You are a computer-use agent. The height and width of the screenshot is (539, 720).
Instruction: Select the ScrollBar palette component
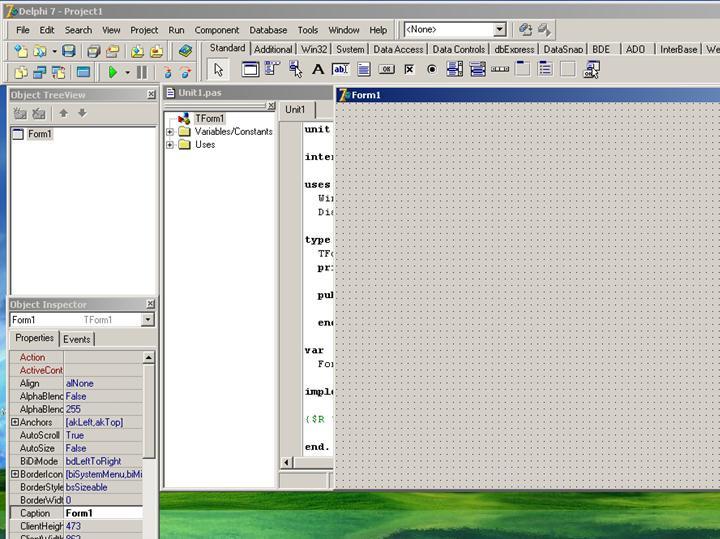pos(500,70)
